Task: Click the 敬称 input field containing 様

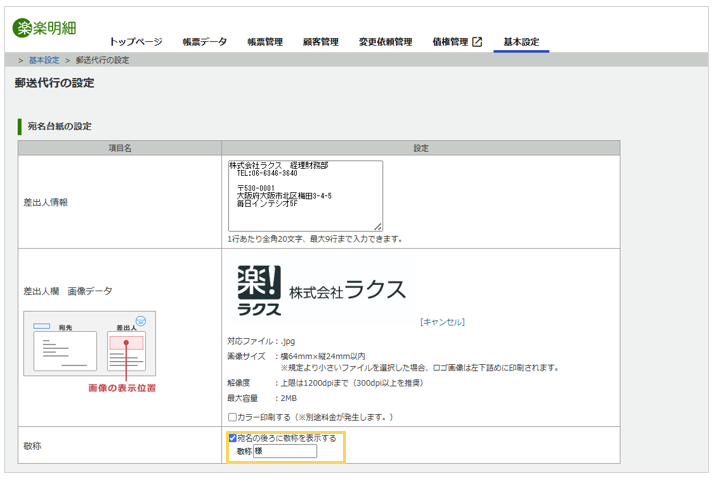Action: (x=285, y=451)
